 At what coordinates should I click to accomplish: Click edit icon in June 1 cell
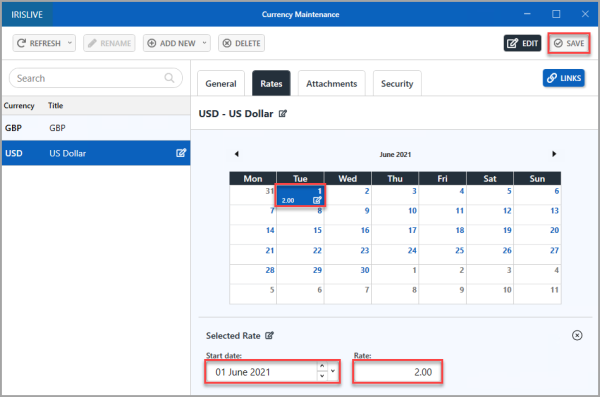[317, 200]
